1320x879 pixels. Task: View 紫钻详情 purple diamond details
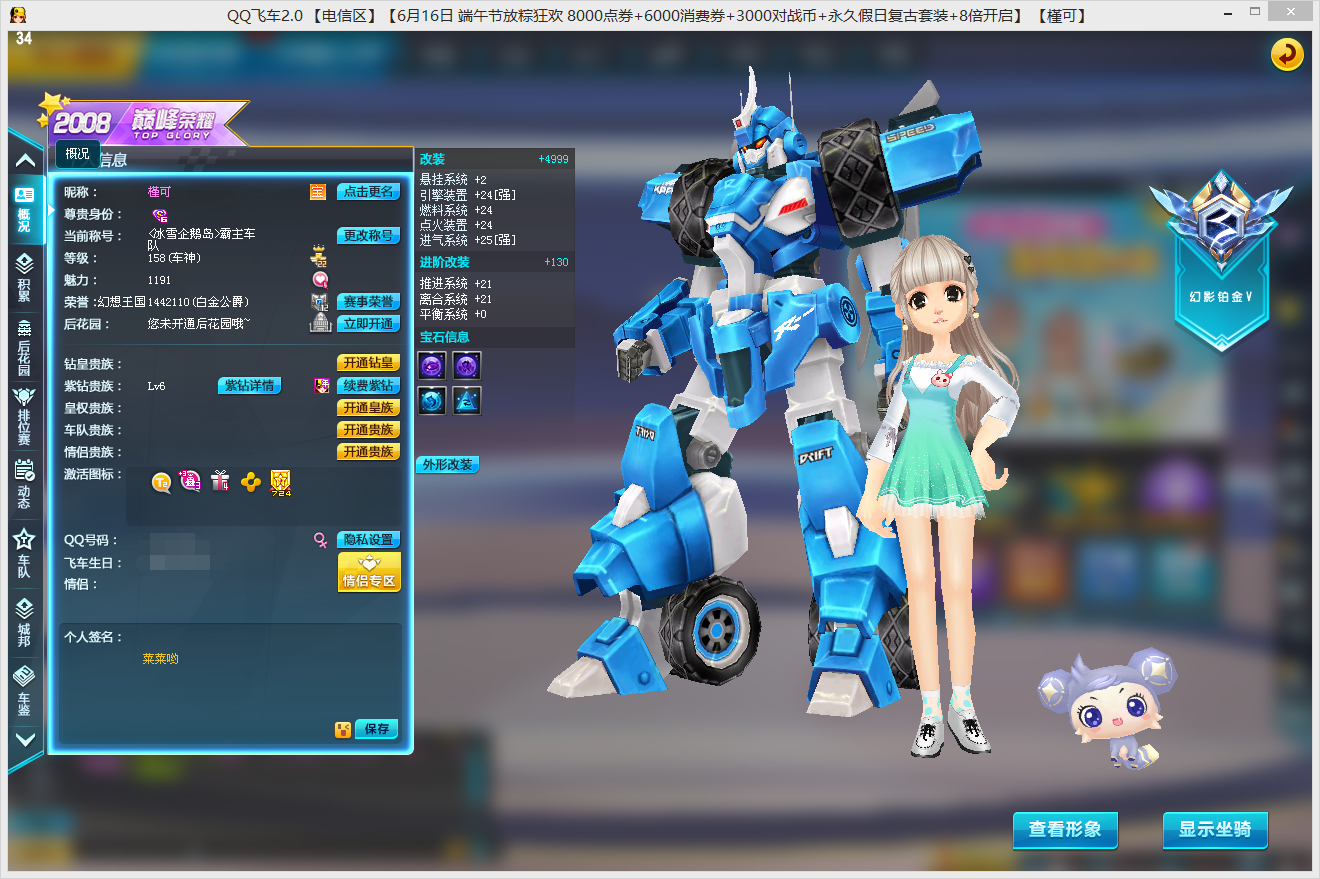(250, 386)
